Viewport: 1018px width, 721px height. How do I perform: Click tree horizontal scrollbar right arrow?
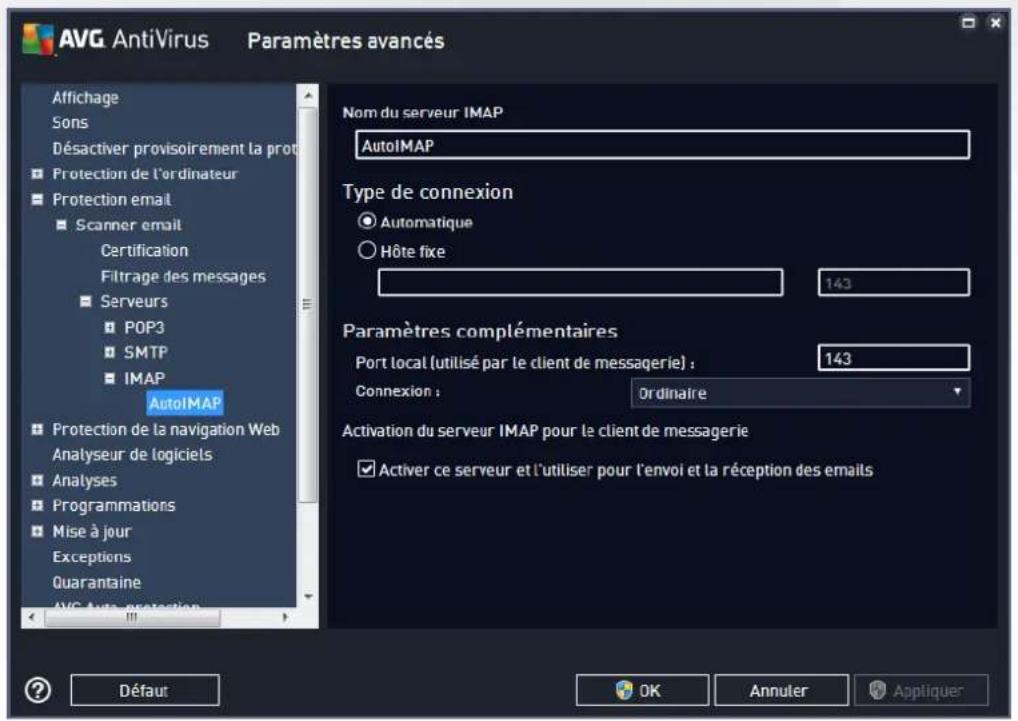[x=285, y=617]
